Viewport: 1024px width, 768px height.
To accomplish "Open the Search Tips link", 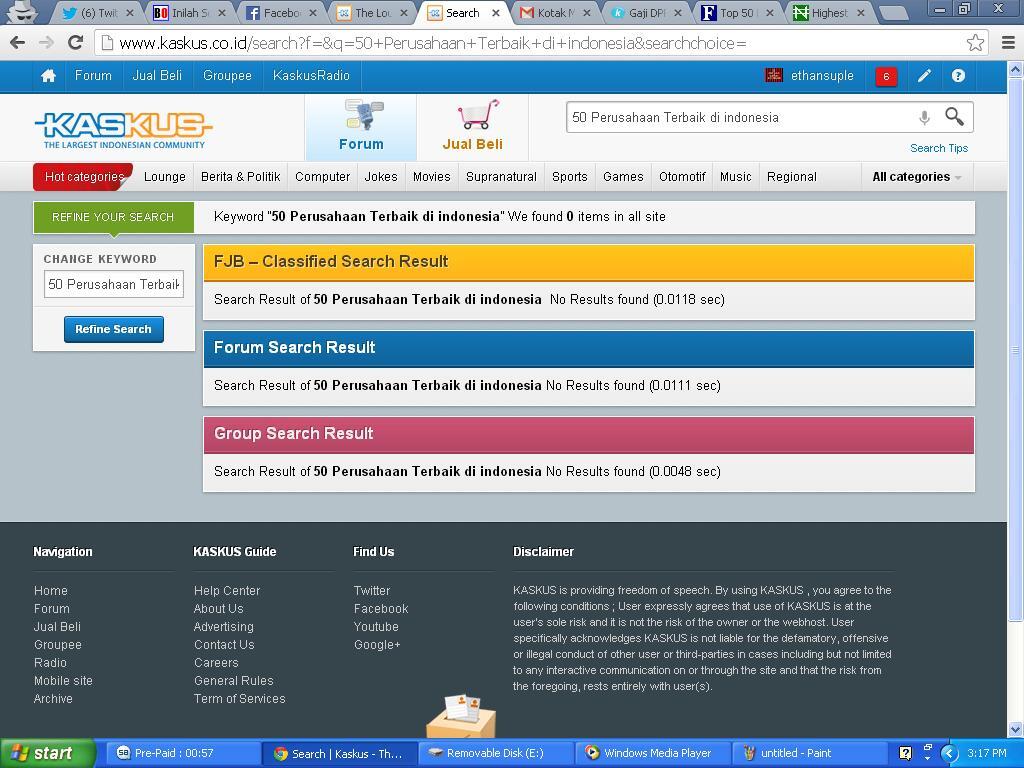I will (x=939, y=148).
